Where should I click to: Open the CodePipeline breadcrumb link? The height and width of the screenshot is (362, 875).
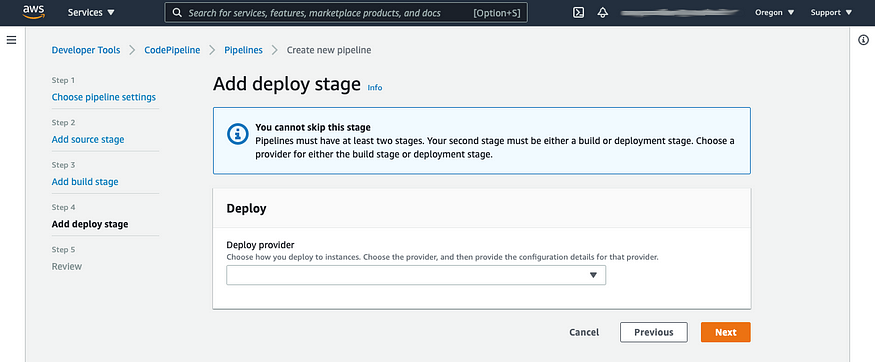[172, 50]
